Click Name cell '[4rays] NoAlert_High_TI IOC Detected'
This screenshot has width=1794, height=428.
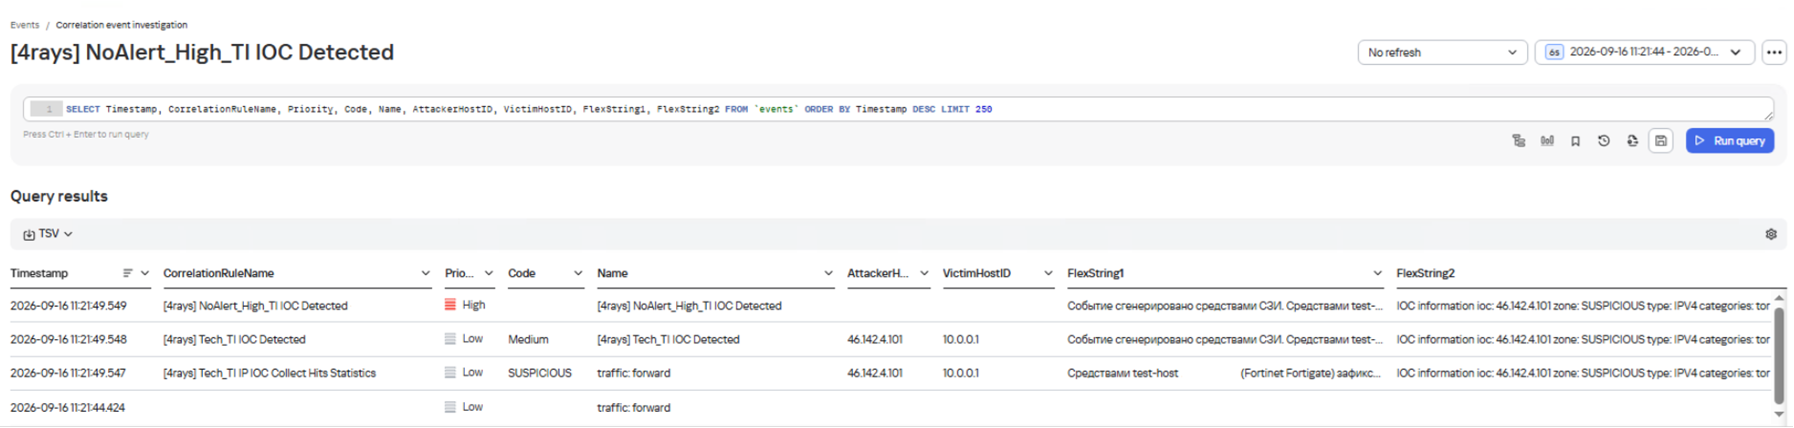point(689,306)
